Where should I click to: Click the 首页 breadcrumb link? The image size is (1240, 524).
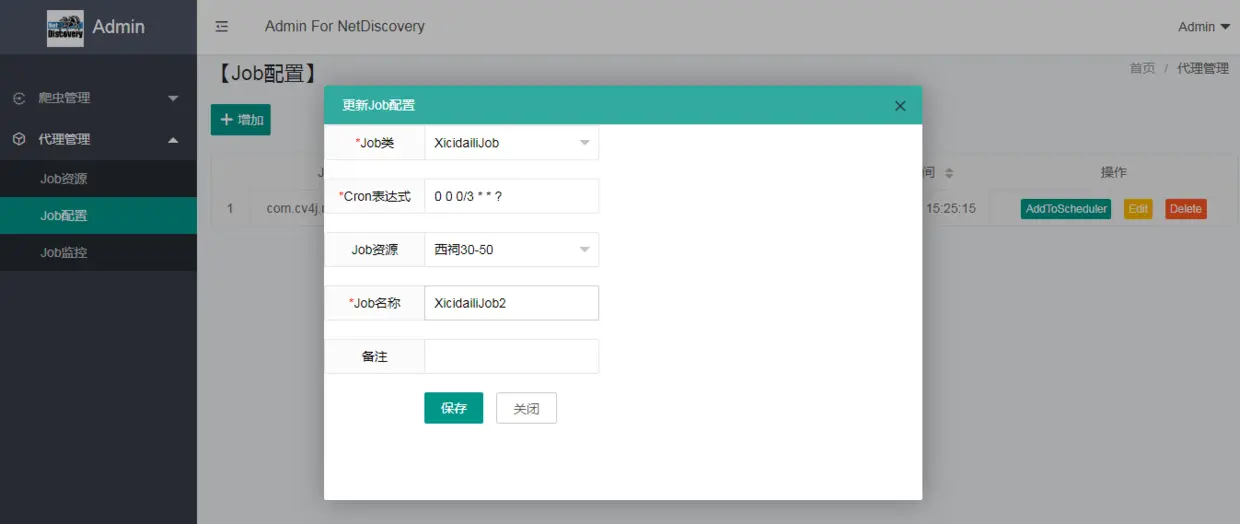pyautogui.click(x=1142, y=68)
